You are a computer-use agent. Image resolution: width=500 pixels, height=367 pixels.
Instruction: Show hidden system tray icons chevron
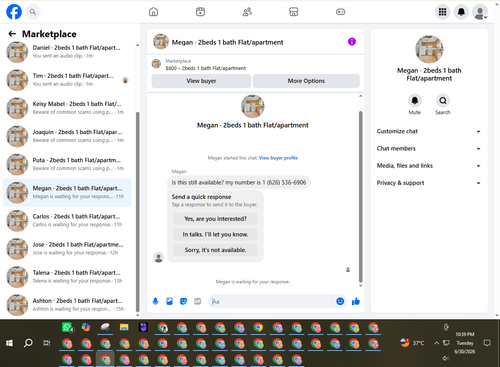436,343
